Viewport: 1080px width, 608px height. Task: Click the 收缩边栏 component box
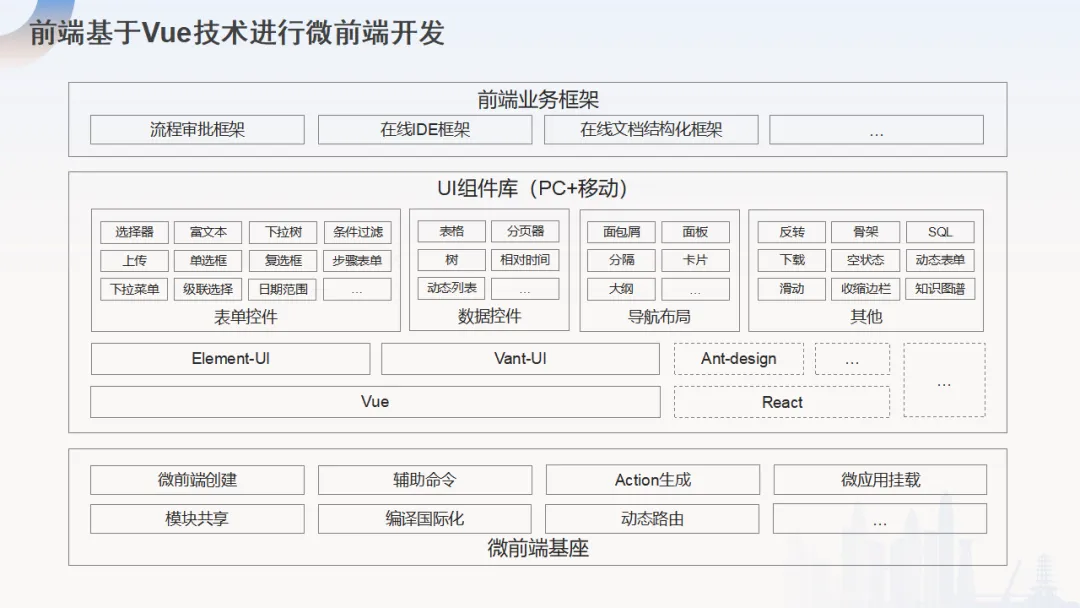tap(866, 289)
